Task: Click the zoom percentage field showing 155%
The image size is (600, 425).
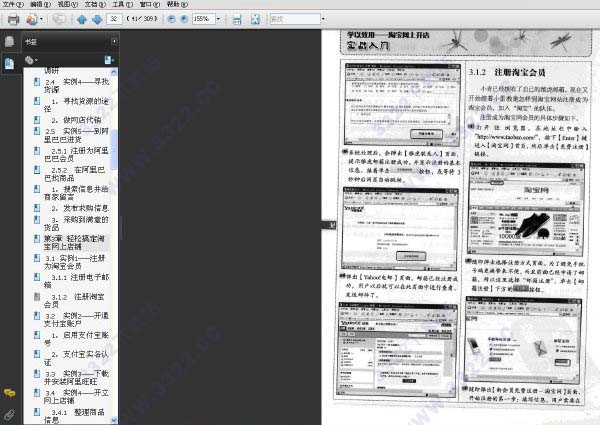Action: (203, 19)
